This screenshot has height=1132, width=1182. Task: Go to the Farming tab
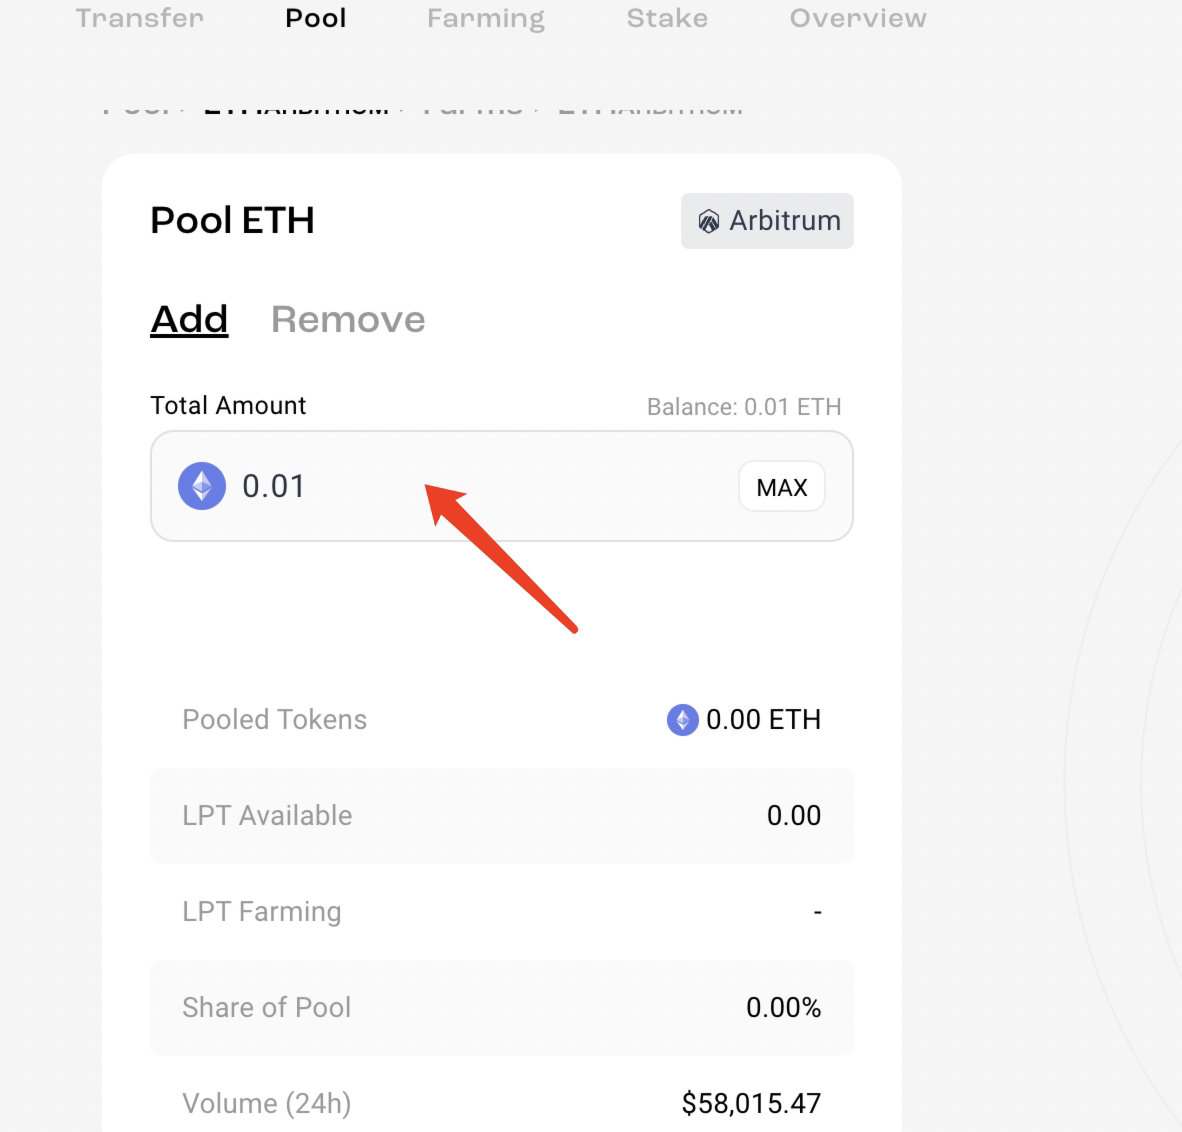pyautogui.click(x=486, y=18)
